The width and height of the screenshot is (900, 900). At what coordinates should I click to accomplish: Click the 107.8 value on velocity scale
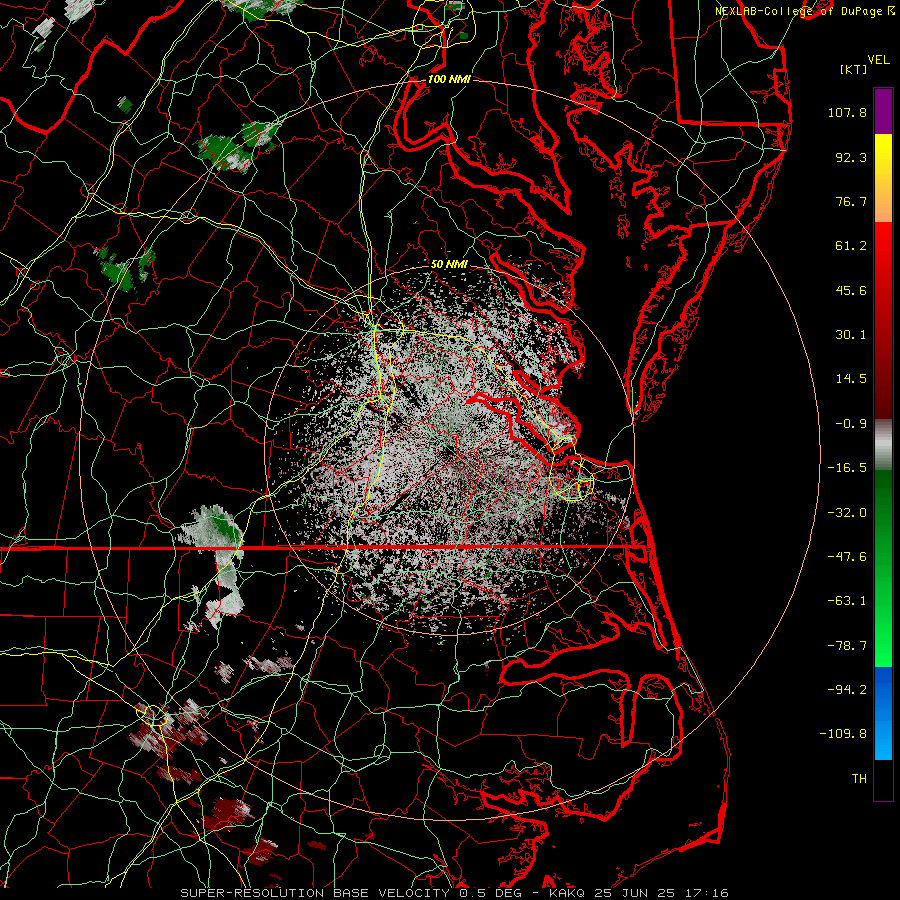point(847,112)
